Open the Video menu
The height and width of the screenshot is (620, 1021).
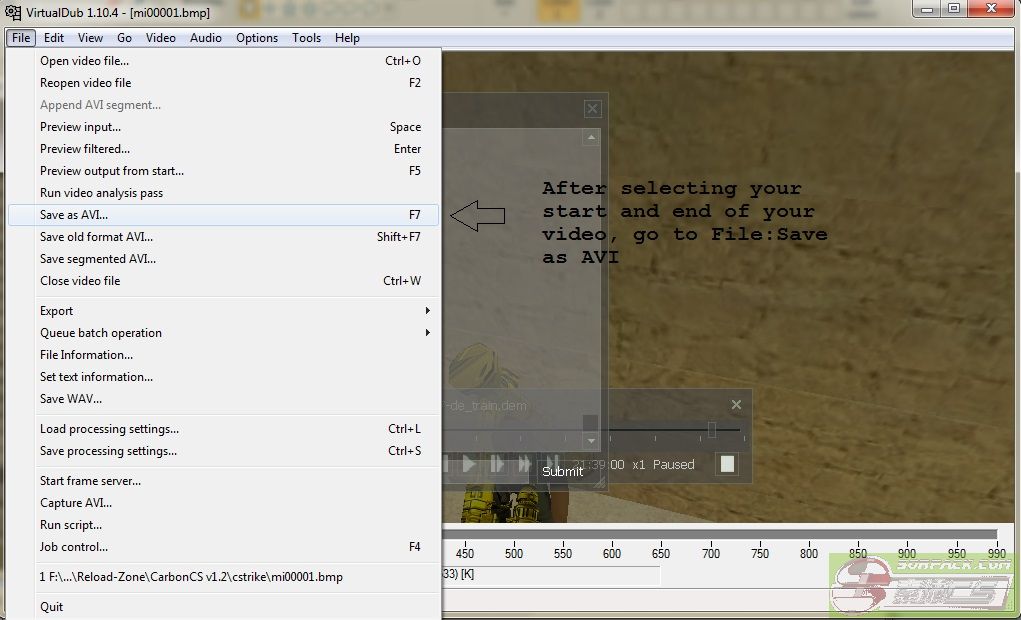160,38
